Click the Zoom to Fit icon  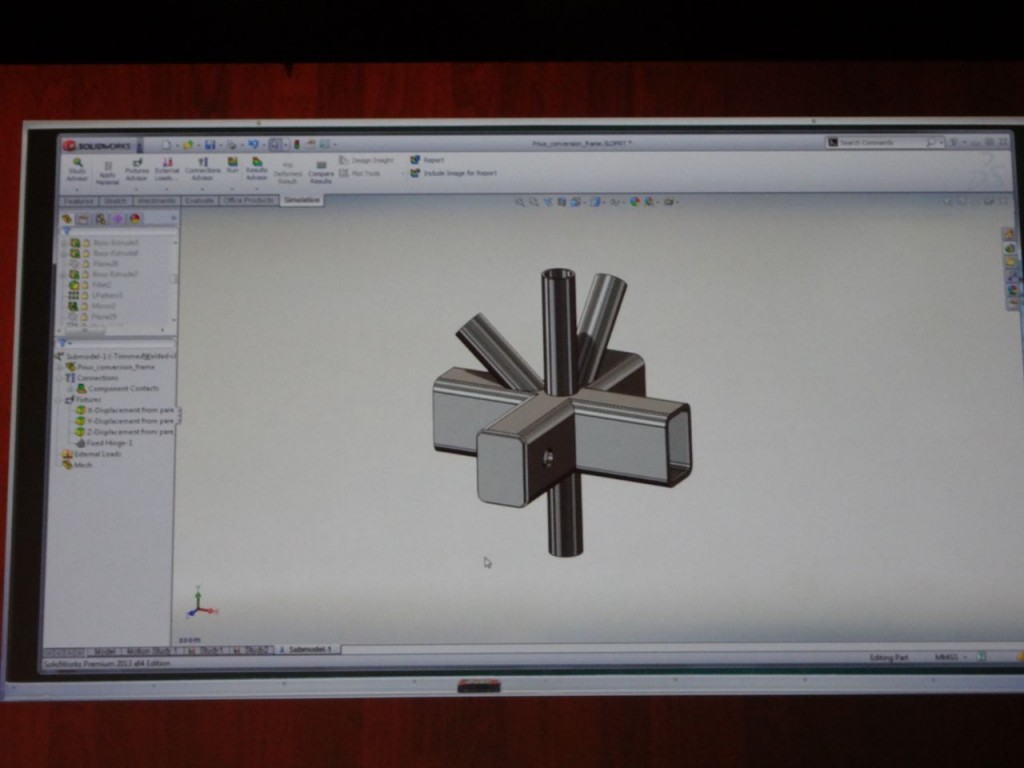(520, 202)
